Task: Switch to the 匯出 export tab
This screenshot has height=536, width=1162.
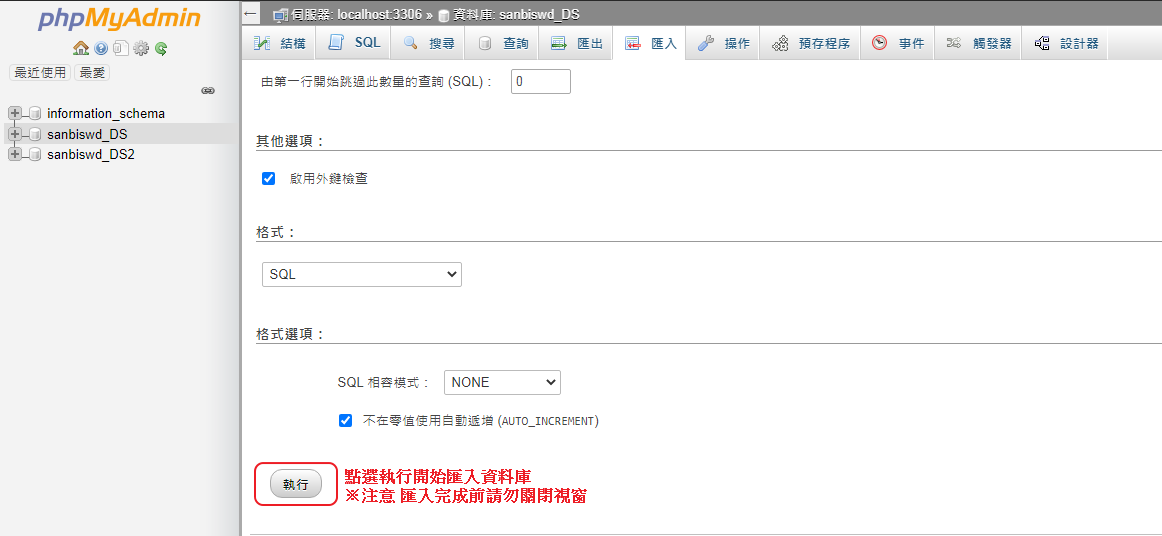Action: point(577,43)
